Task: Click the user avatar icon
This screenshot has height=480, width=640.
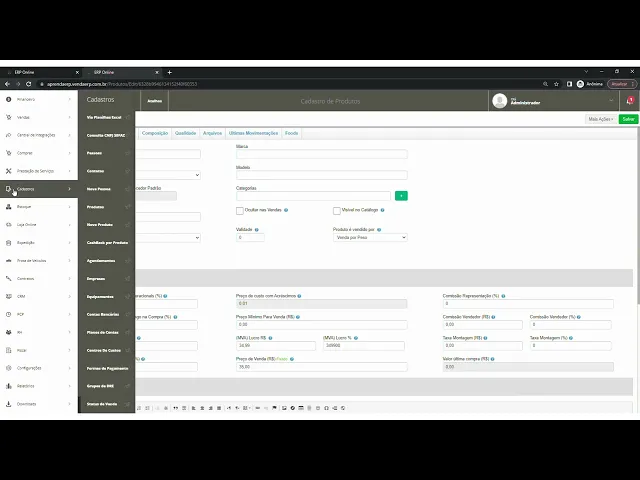Action: 500,101
